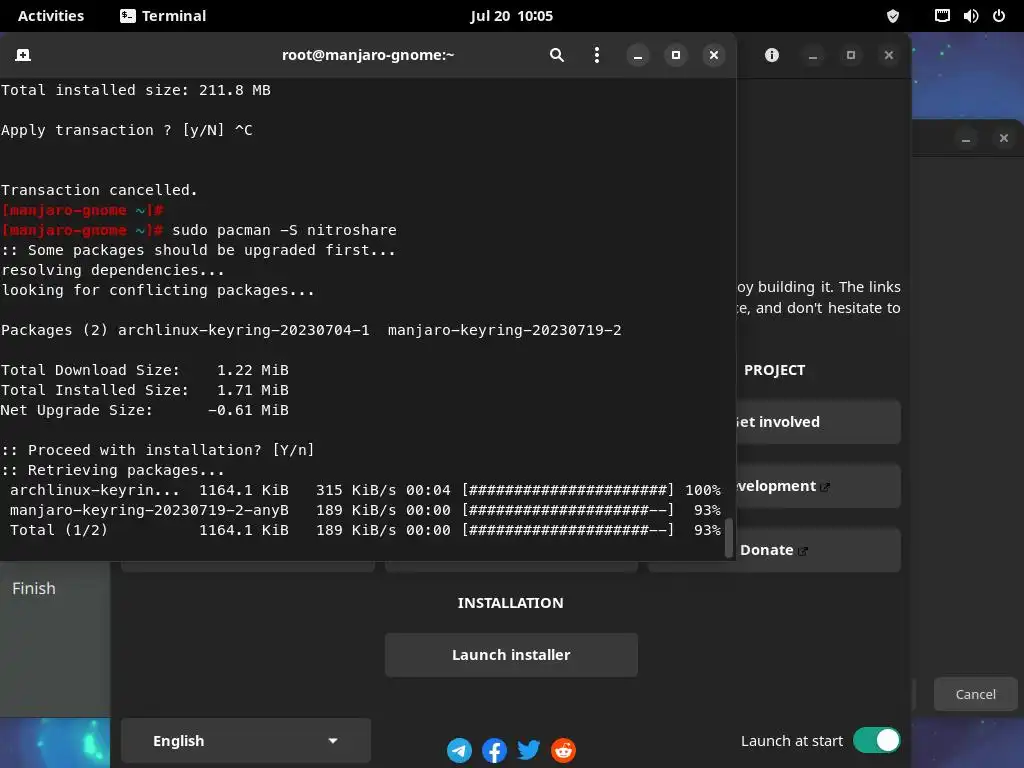
Task: Minimize the background installer window
Action: coord(966,138)
